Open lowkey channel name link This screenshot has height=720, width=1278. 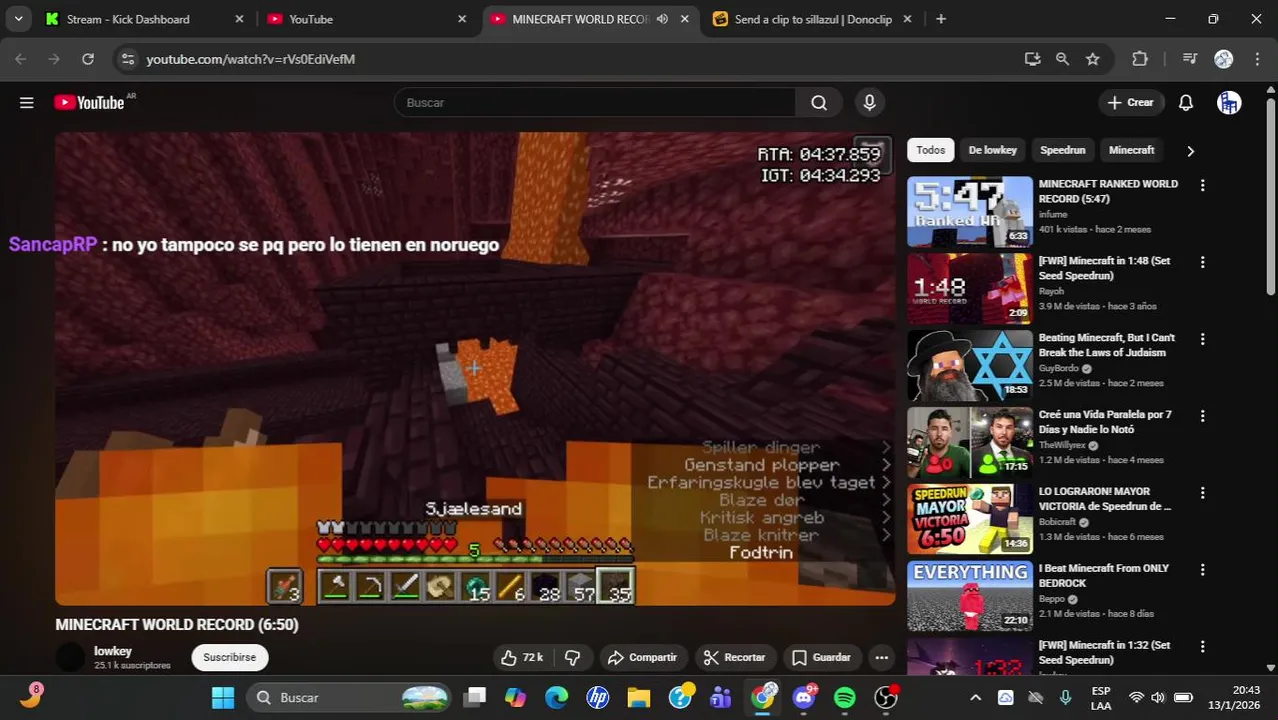(113, 651)
